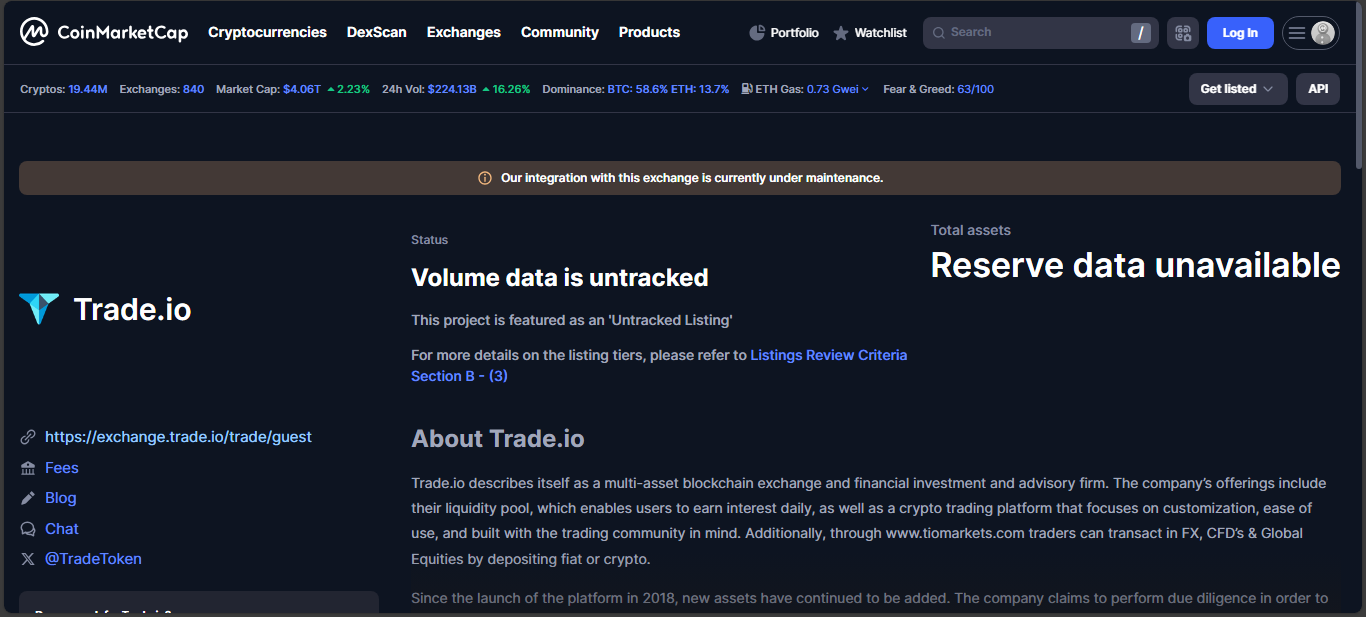Click the Watchlist label

click(x=881, y=33)
